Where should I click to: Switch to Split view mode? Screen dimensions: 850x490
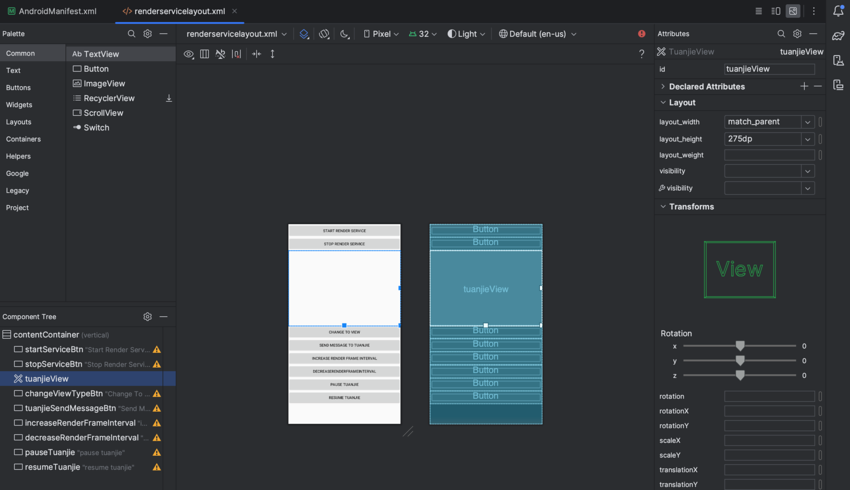(x=776, y=11)
